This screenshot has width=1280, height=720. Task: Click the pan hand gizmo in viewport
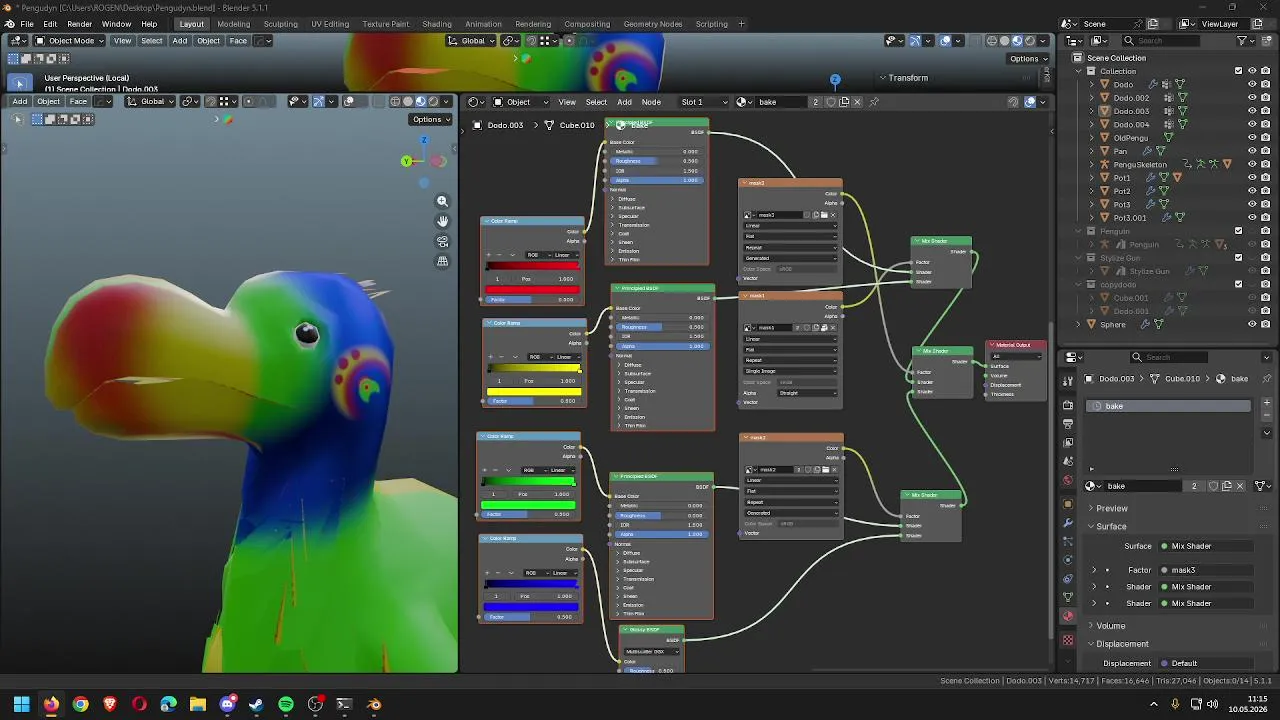coord(442,221)
